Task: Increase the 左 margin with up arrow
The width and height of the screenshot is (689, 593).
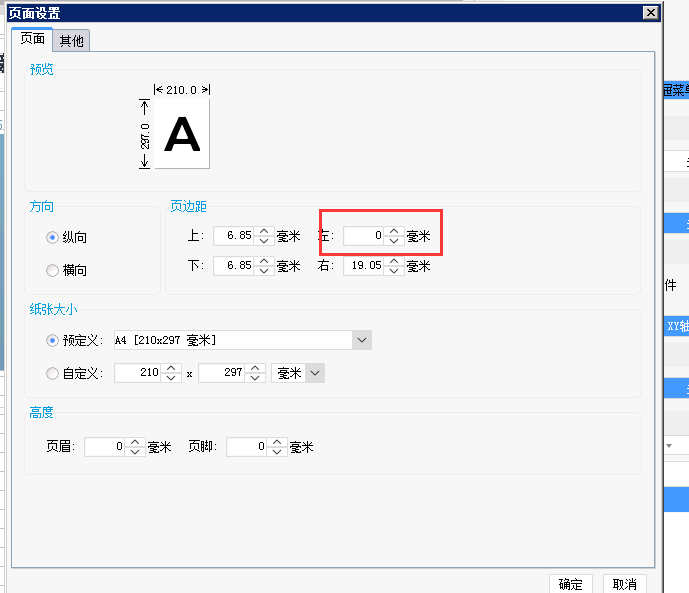Action: [394, 231]
